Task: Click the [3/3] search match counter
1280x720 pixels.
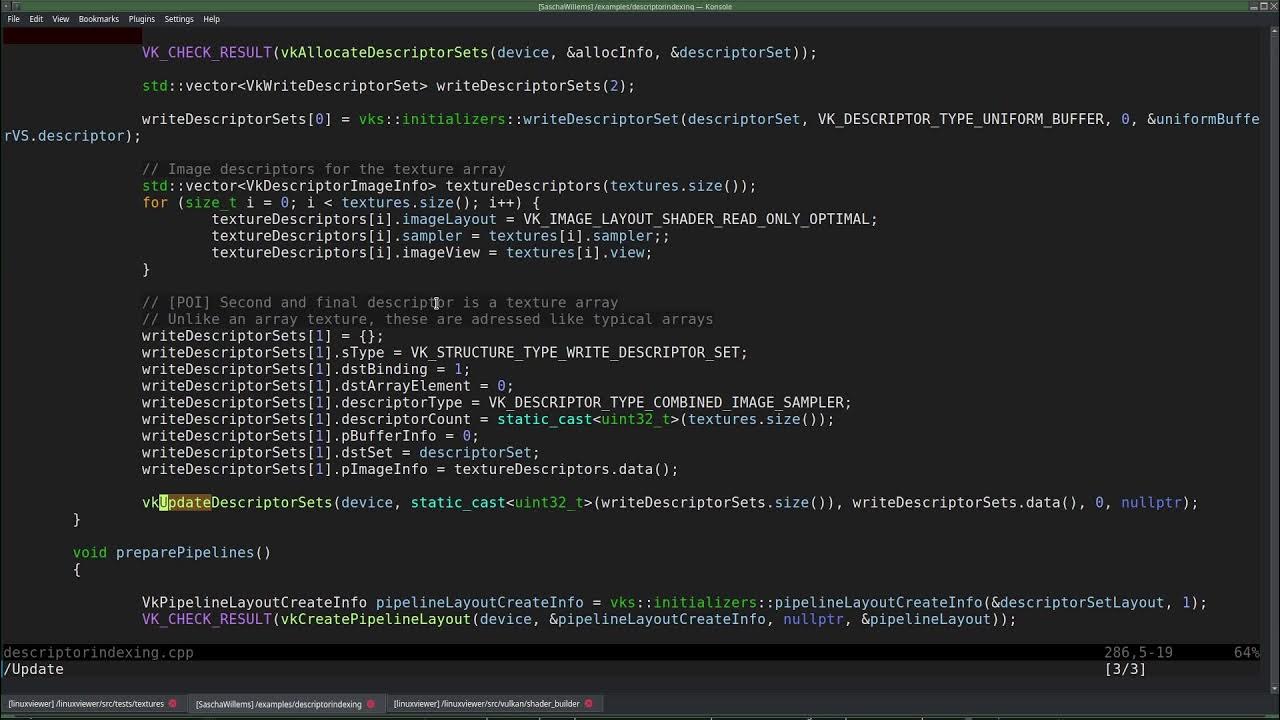Action: tap(1125, 669)
